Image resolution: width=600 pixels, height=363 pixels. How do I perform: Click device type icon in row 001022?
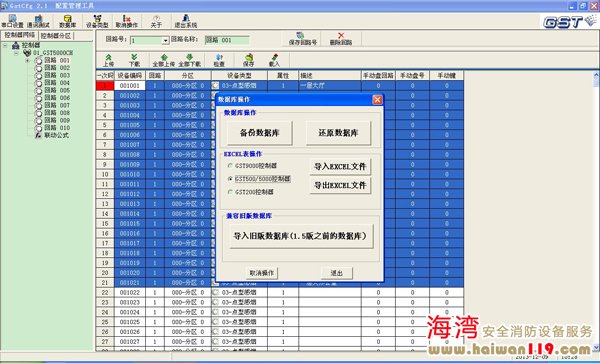pyautogui.click(x=215, y=292)
